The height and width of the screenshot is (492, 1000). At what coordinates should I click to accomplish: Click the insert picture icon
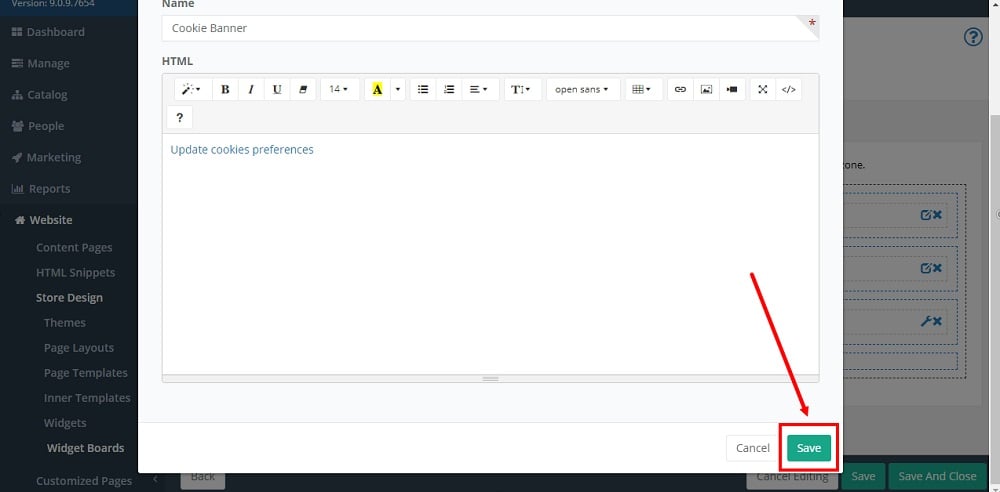click(706, 89)
